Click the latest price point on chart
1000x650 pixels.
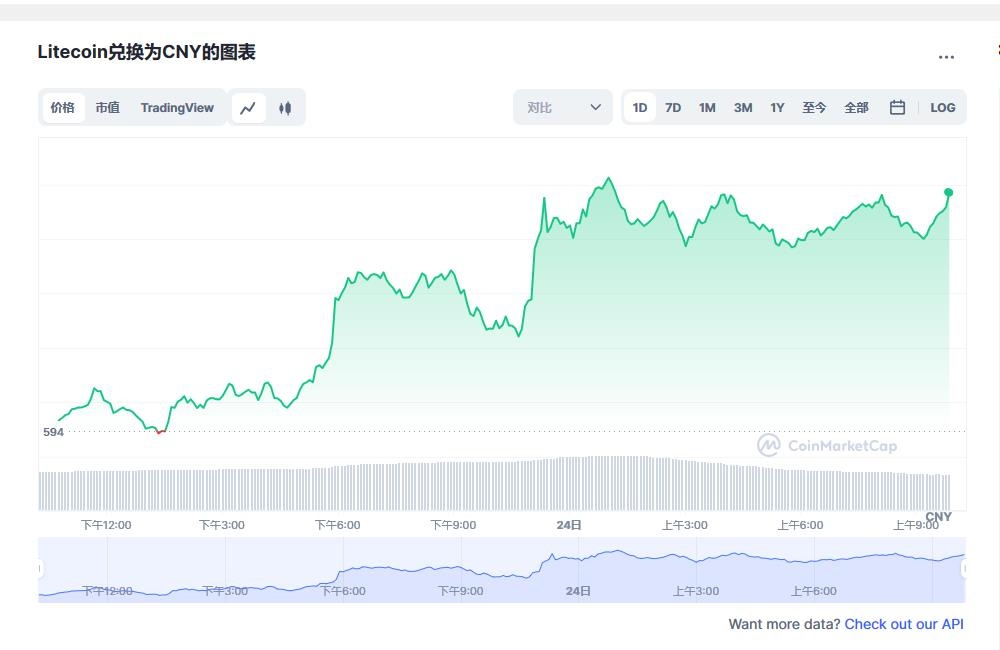(x=948, y=192)
